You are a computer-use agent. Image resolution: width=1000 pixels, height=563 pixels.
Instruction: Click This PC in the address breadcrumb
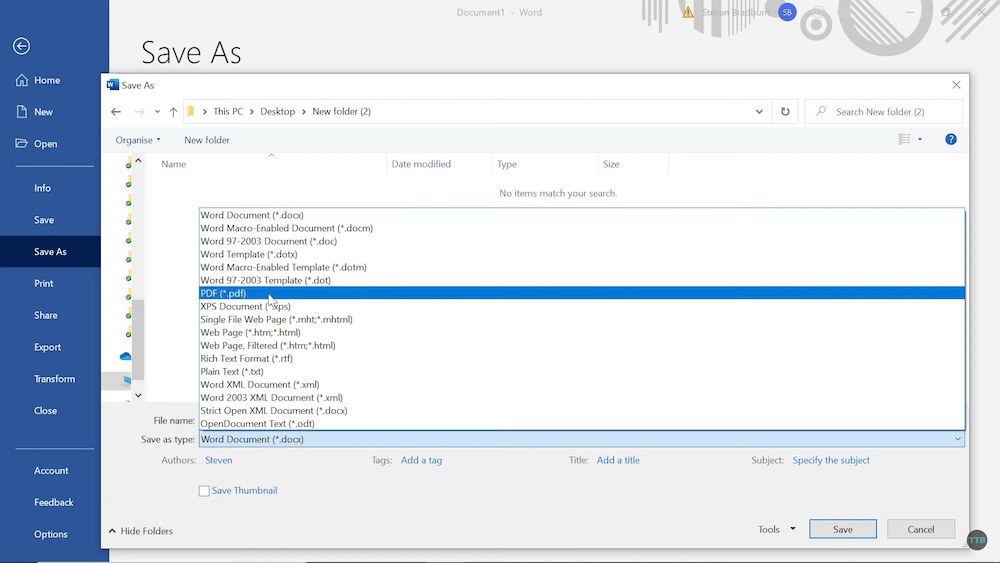pos(228,112)
